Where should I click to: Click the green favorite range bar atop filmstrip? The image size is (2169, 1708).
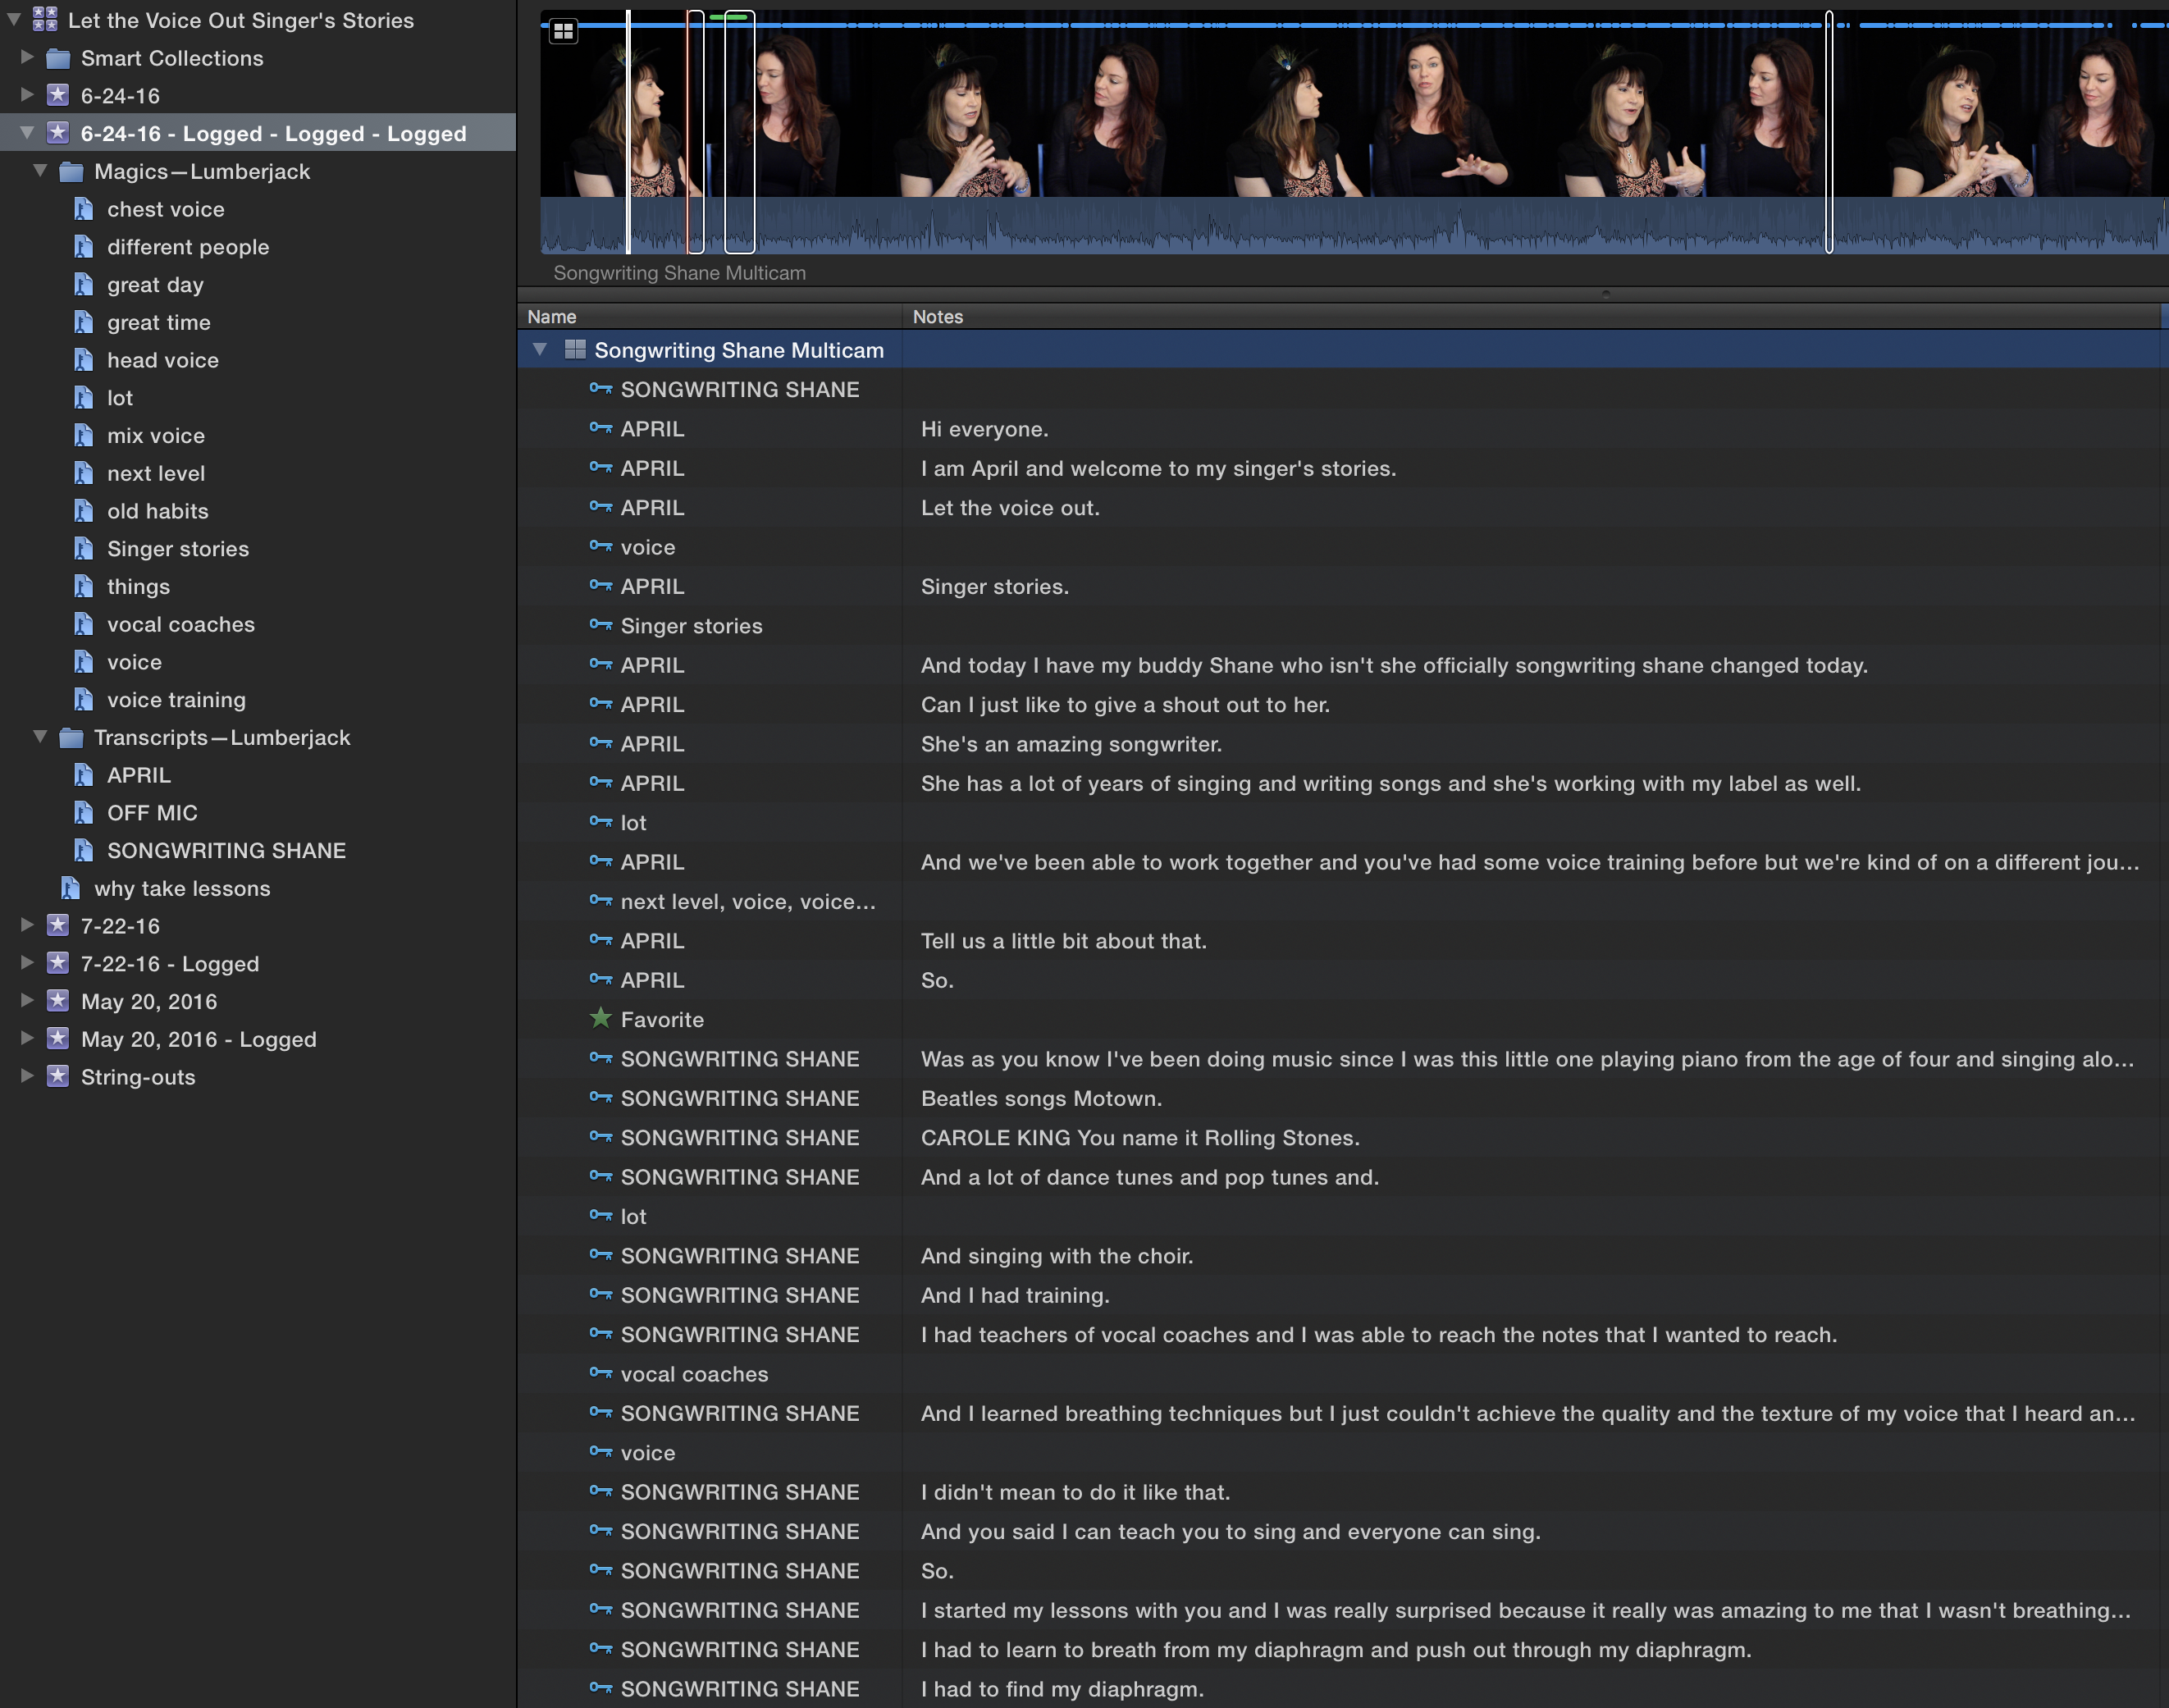[x=729, y=17]
